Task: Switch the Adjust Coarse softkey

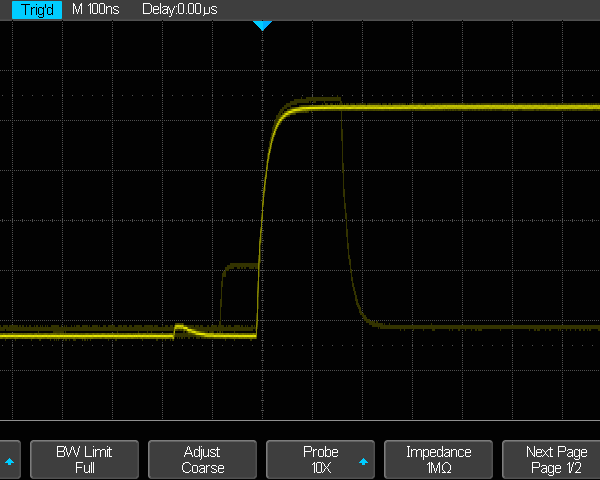Action: [202, 460]
